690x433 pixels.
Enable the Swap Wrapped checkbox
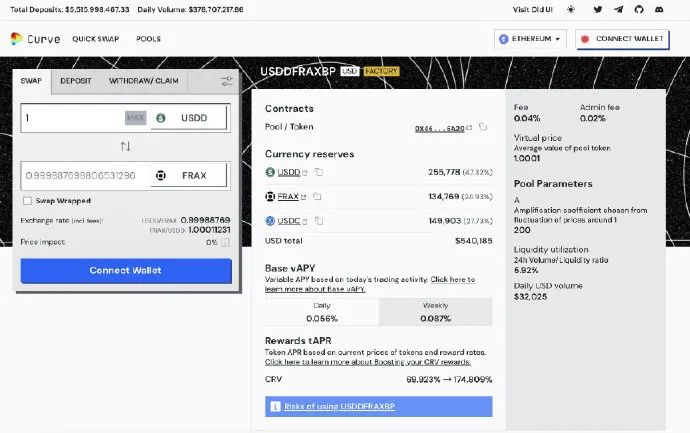tap(27, 200)
